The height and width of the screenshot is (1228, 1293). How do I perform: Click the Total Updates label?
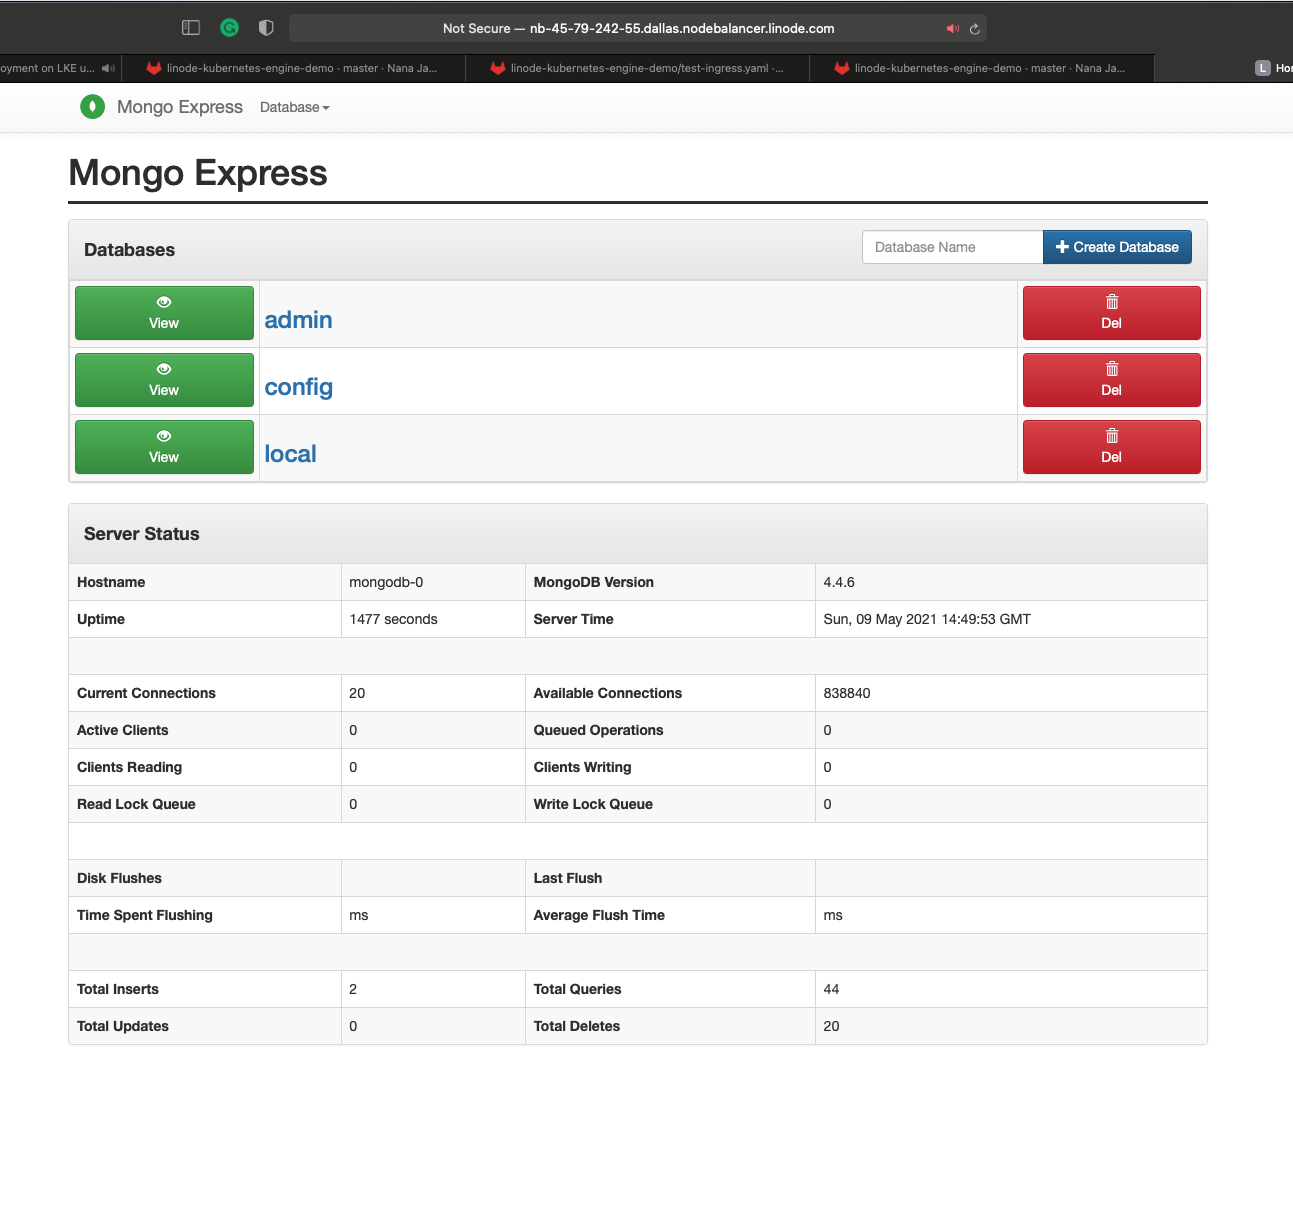[123, 1026]
